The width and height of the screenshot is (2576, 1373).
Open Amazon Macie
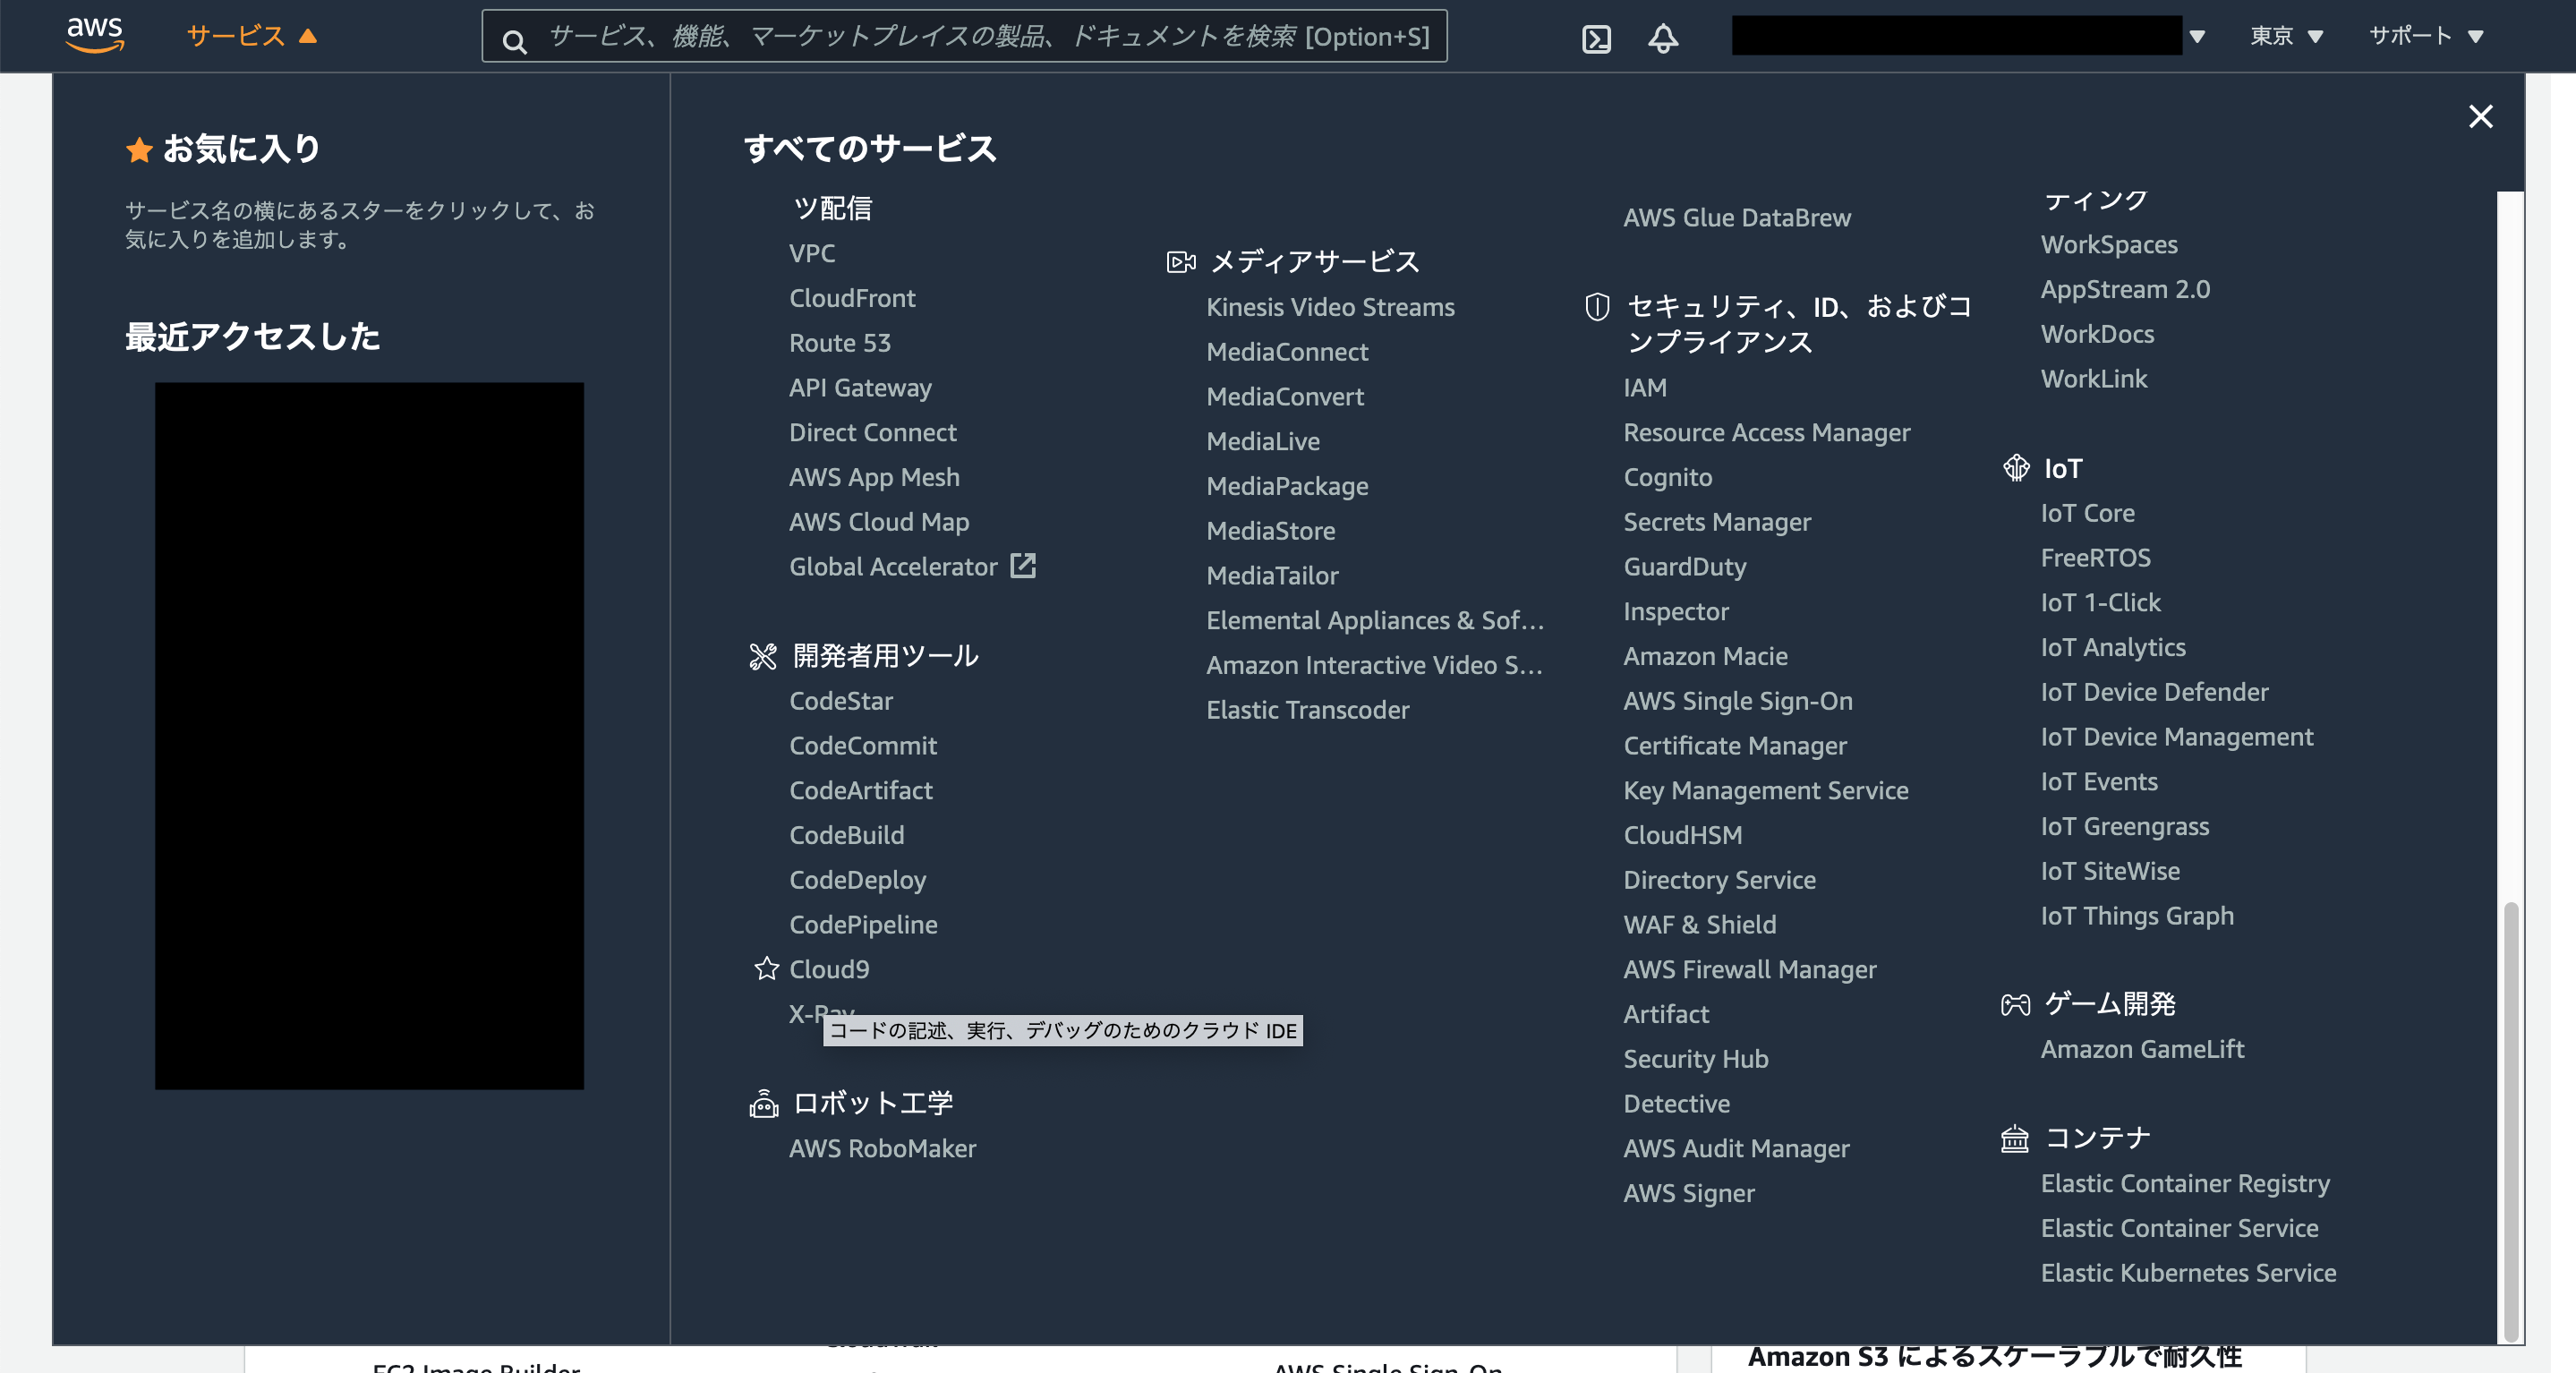pos(1704,656)
